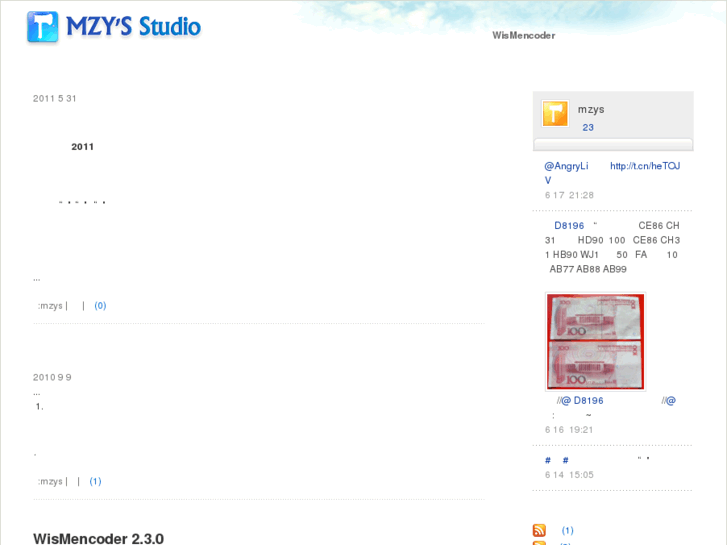Open the WisMencoder 2.3.0 post heading
Image resolution: width=727 pixels, height=545 pixels.
pos(98,539)
